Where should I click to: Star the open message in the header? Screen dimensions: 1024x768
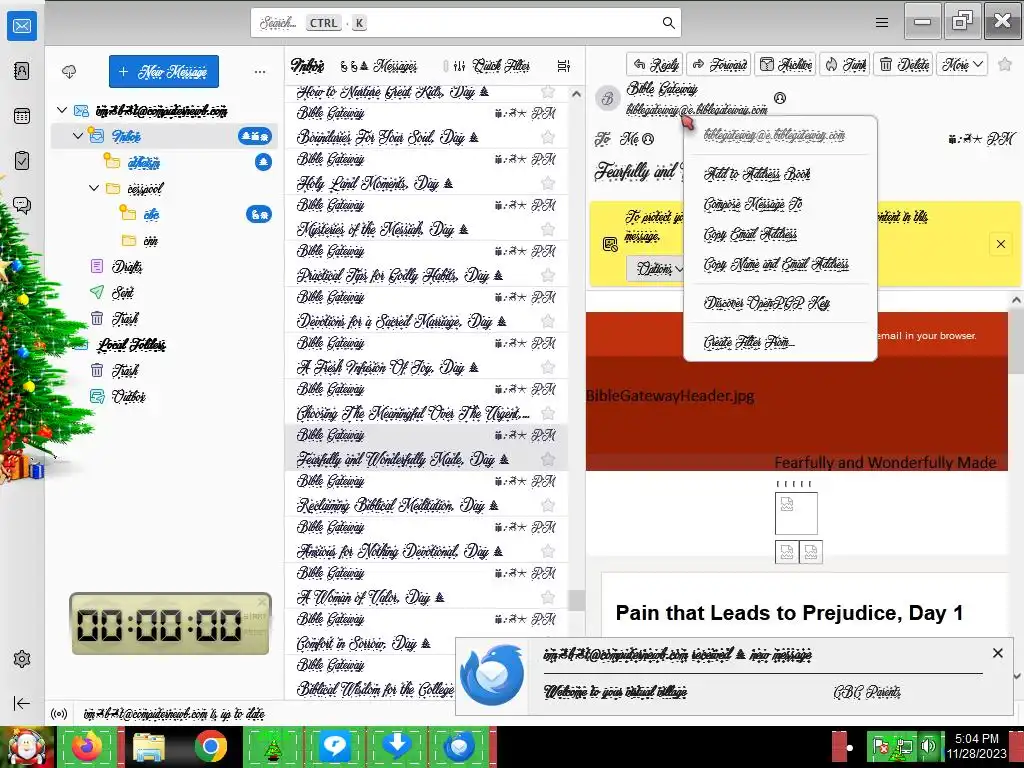(1005, 64)
